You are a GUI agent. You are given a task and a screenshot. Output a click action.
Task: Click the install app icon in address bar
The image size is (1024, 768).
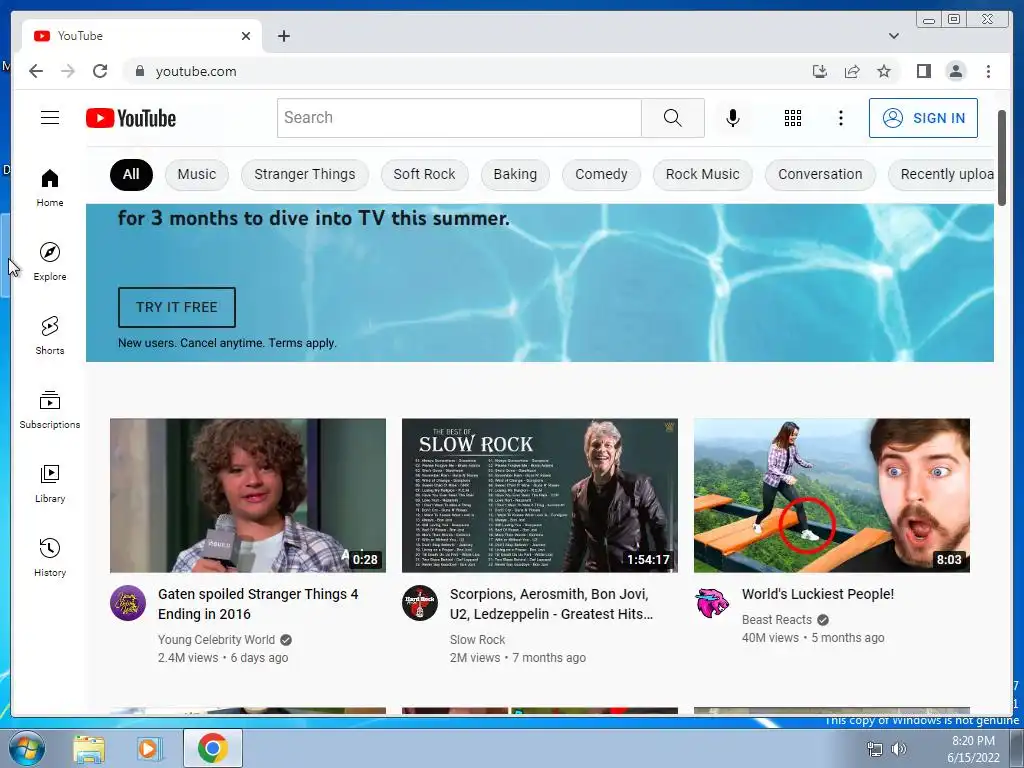pos(820,71)
